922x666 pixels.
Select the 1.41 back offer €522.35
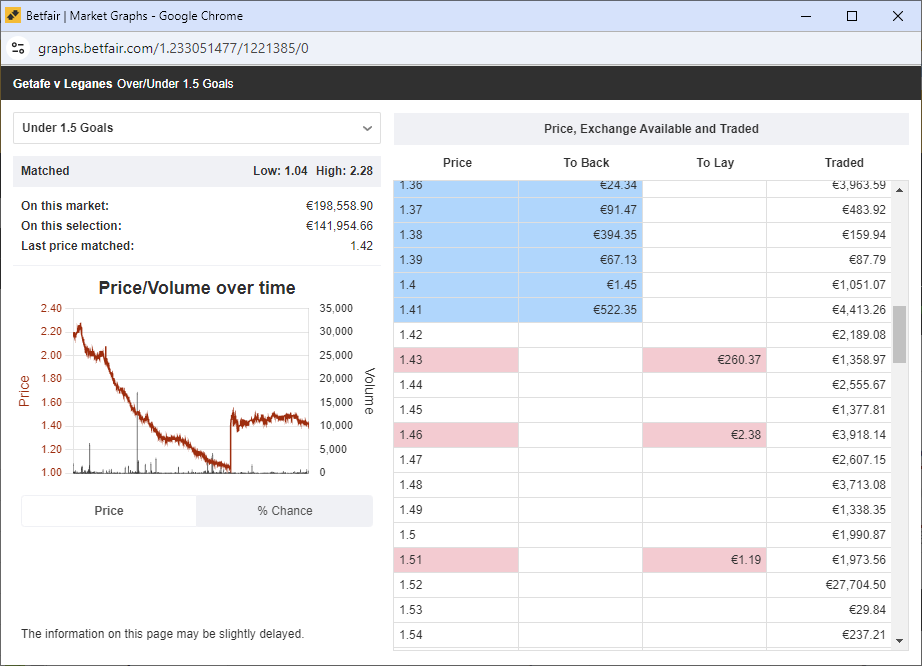(580, 310)
